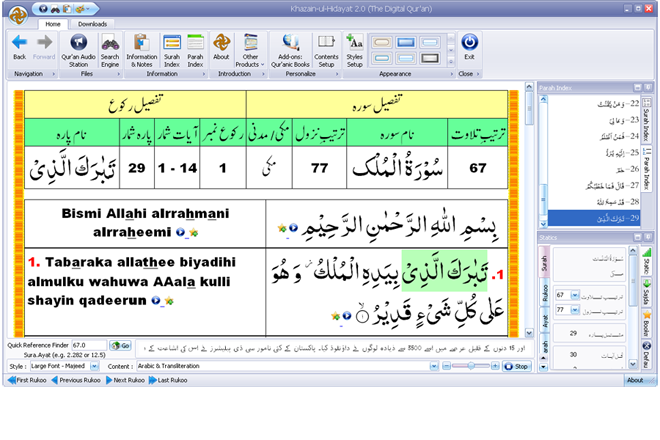Switch to the Home ribbon tab
This screenshot has width=660, height=440.
point(53,24)
